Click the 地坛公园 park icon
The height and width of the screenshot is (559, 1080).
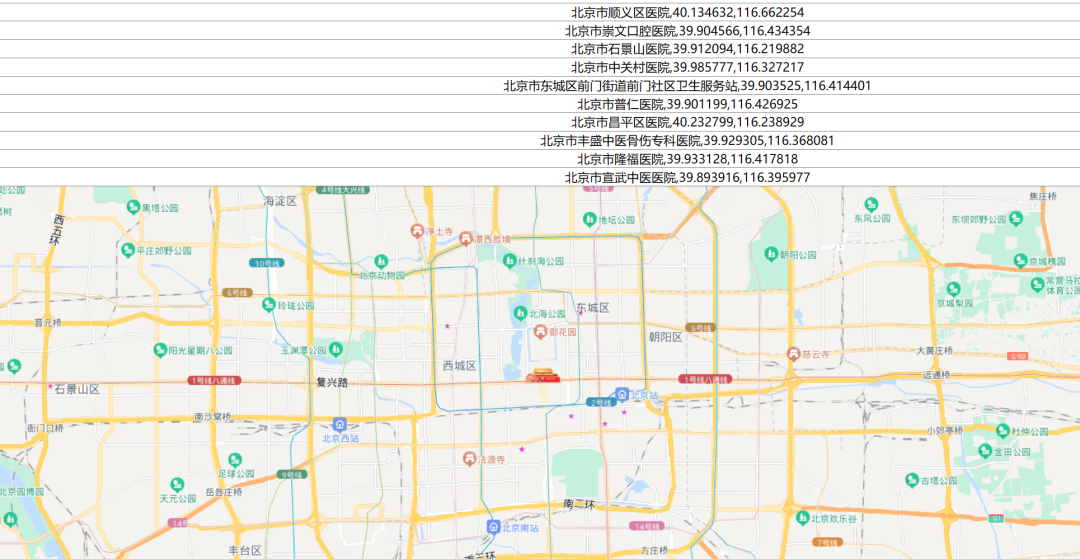tap(590, 220)
